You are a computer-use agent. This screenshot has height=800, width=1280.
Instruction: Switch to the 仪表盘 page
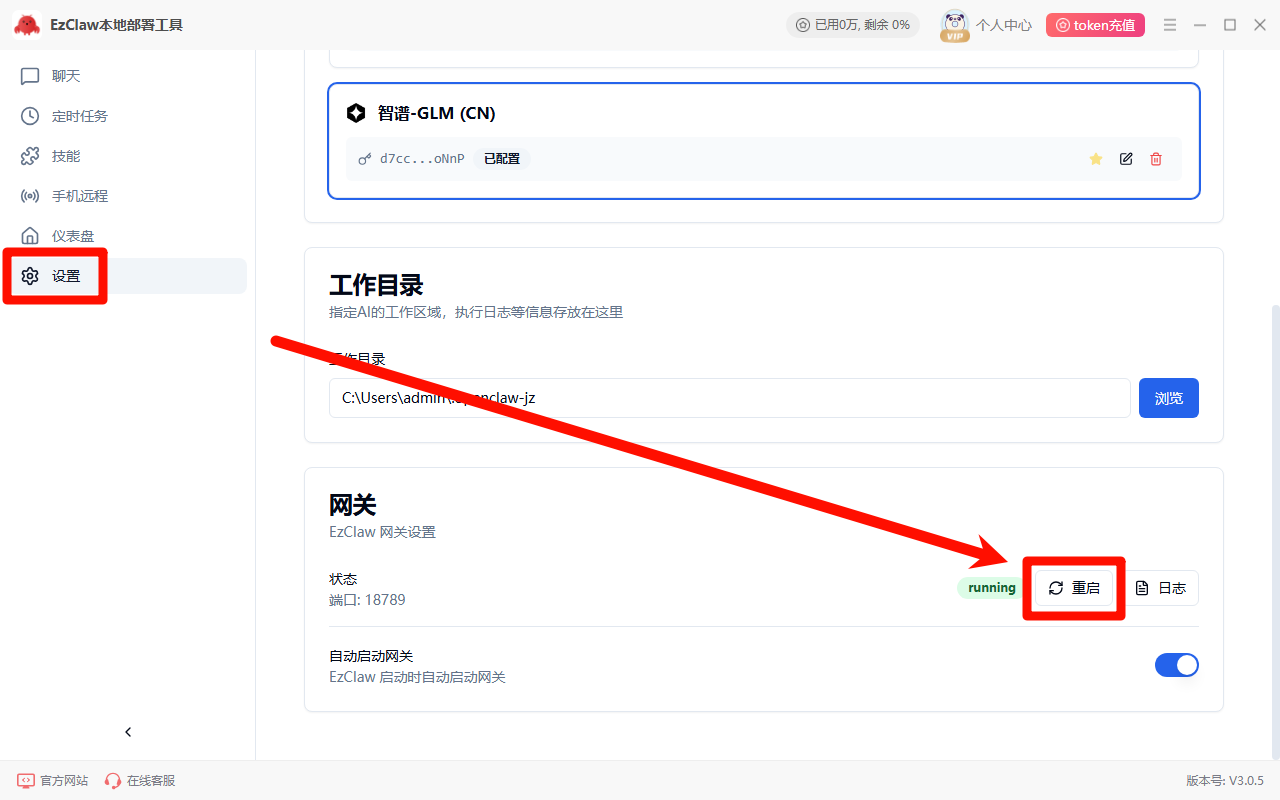[73, 236]
